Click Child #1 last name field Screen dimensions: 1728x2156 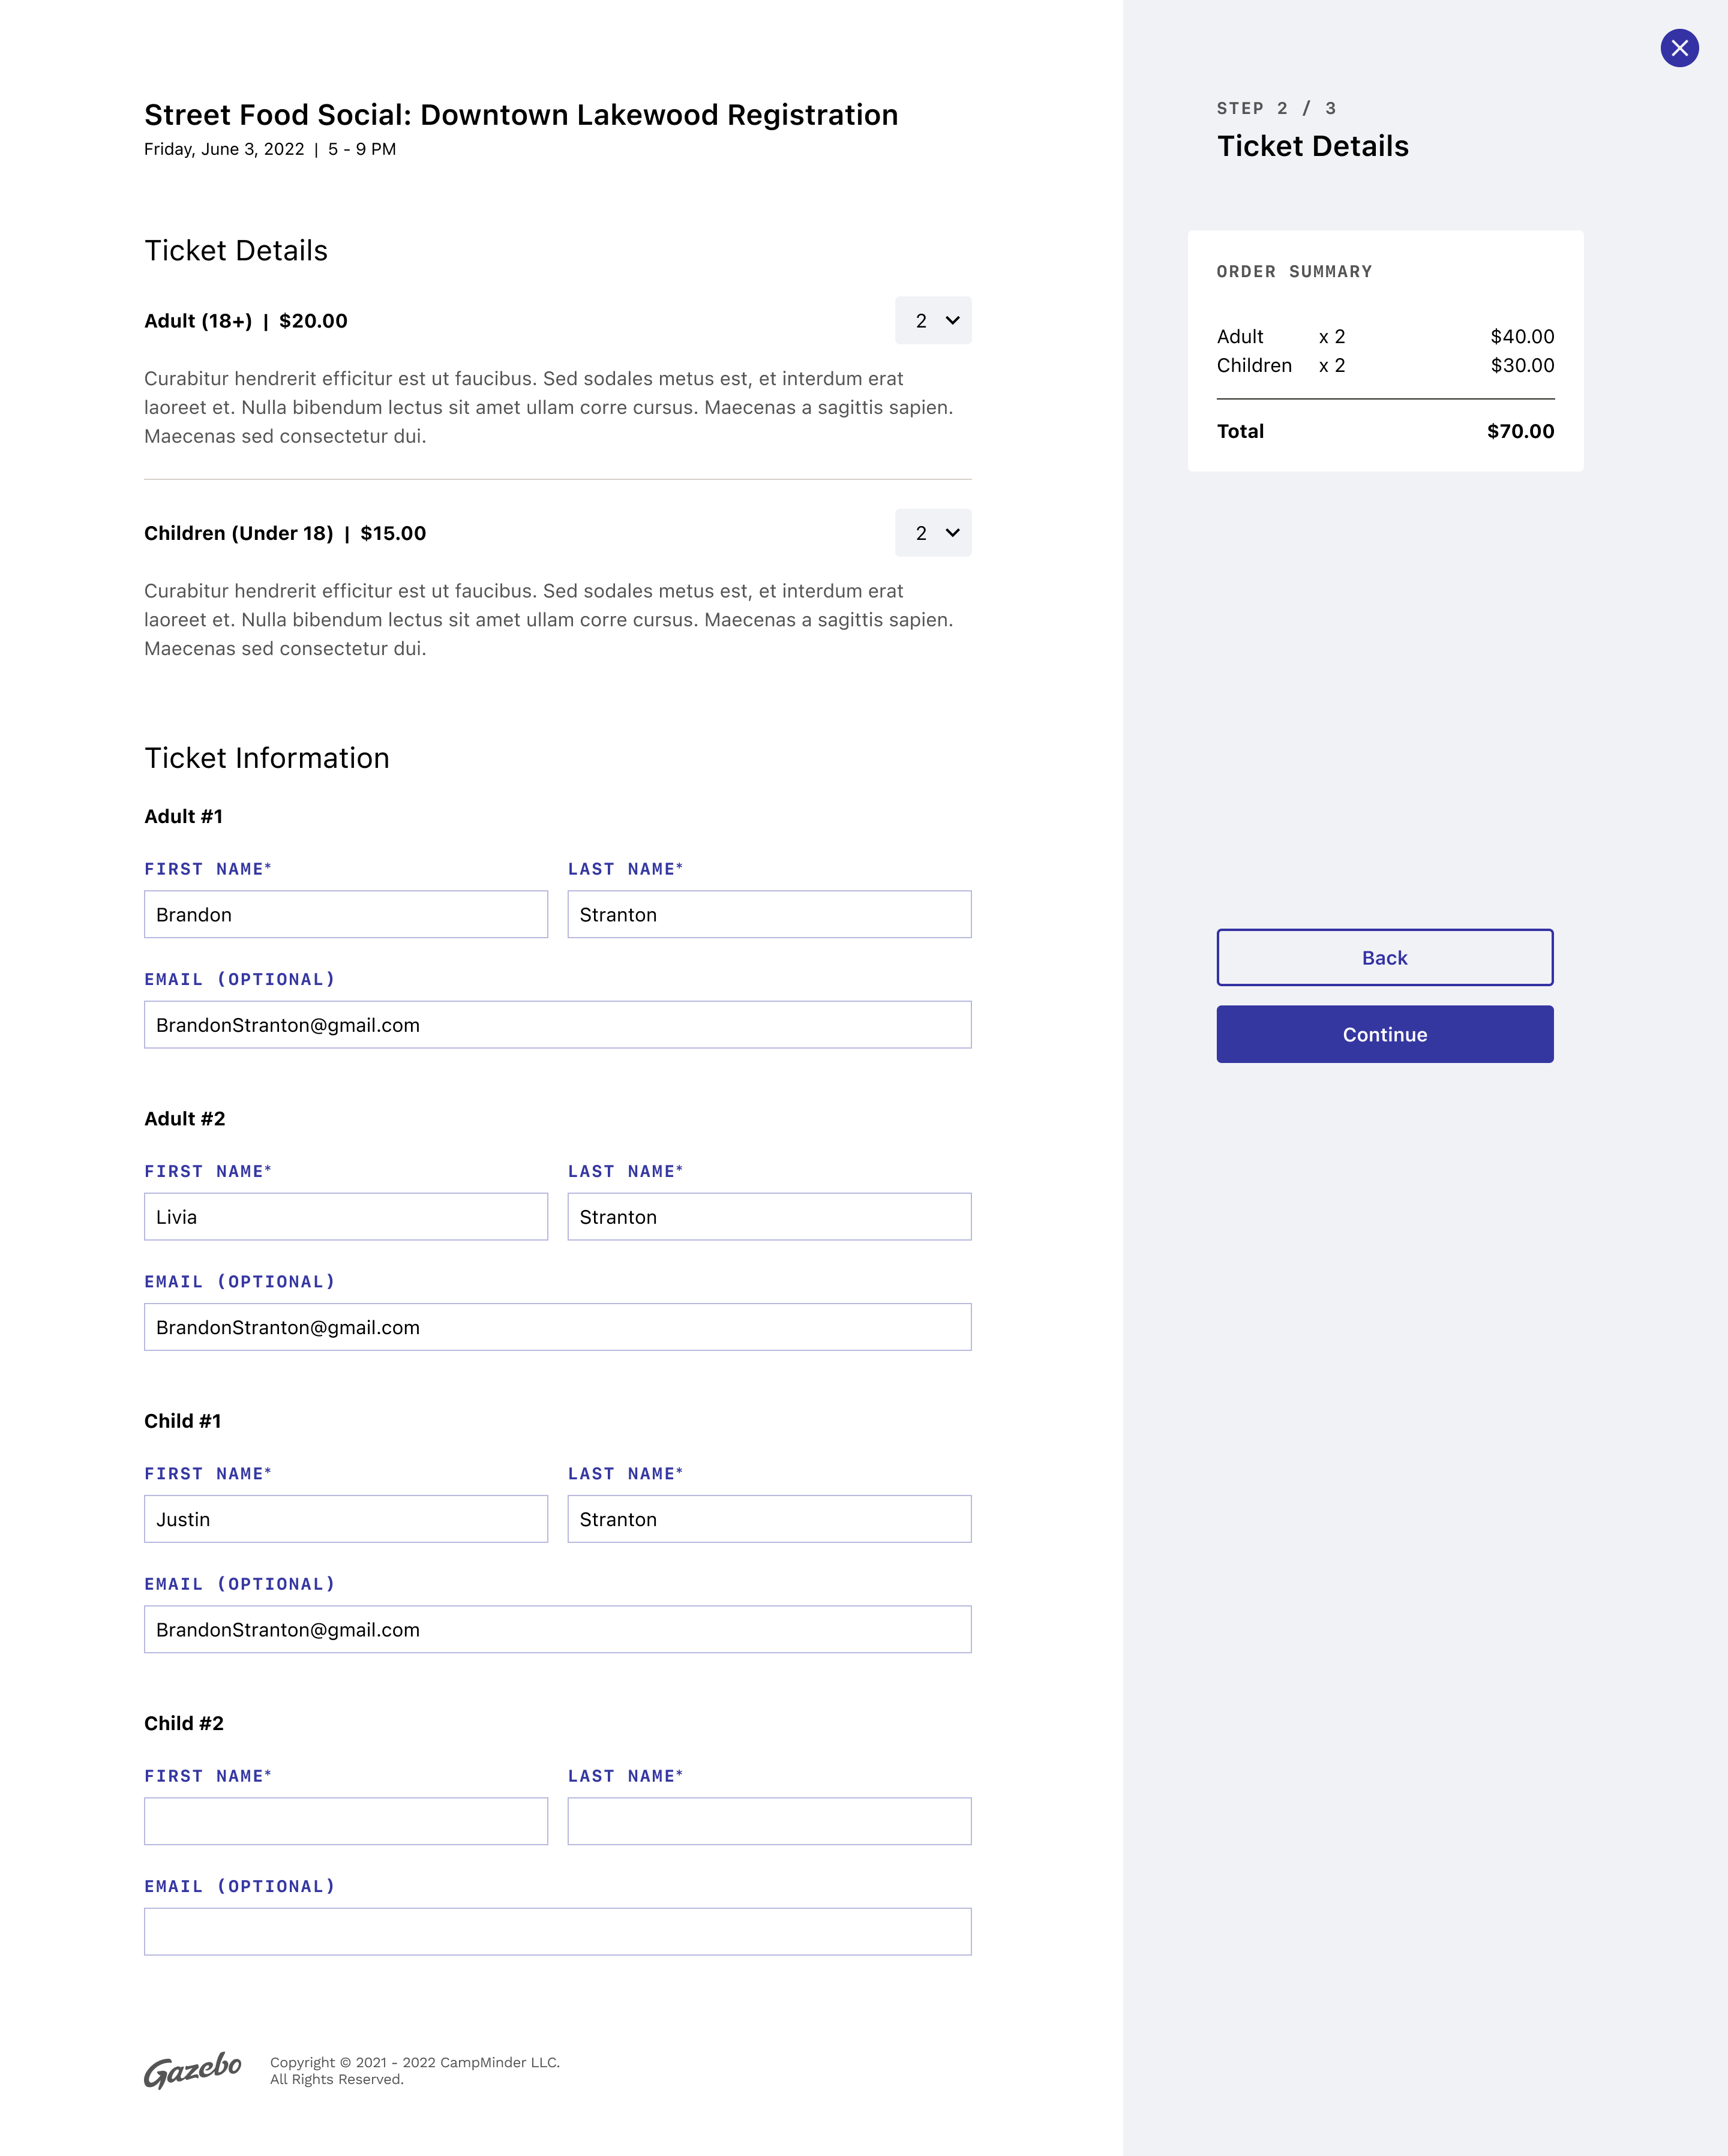(768, 1519)
